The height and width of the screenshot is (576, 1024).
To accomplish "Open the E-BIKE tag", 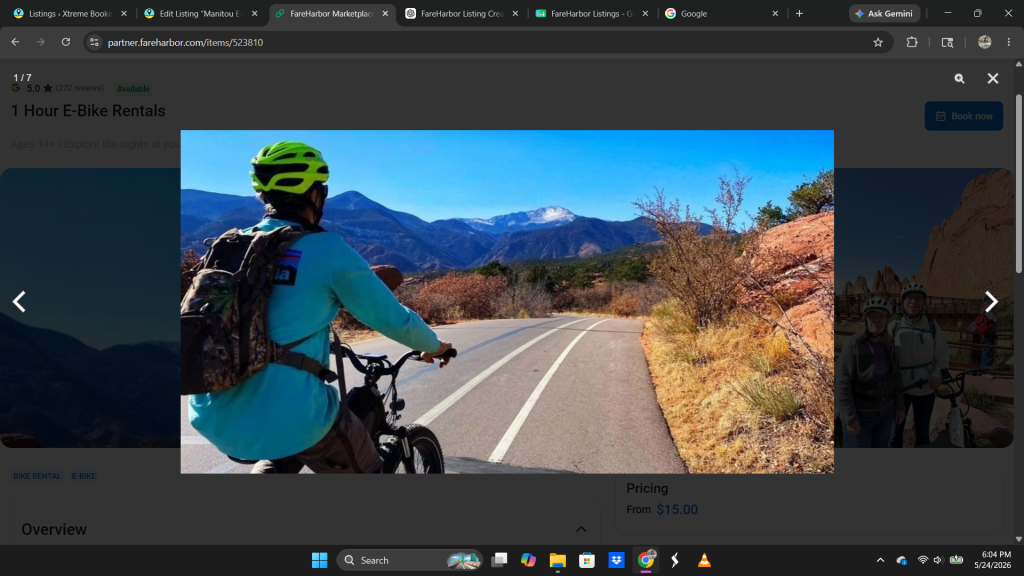I will pyautogui.click(x=84, y=476).
